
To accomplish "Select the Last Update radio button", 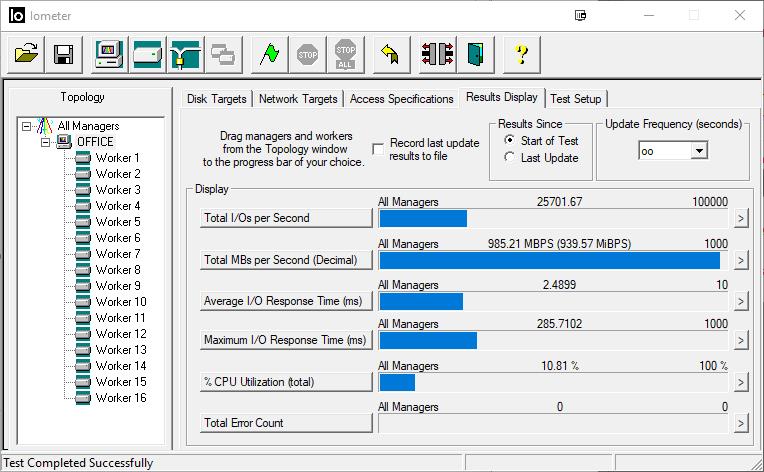I will (510, 158).
